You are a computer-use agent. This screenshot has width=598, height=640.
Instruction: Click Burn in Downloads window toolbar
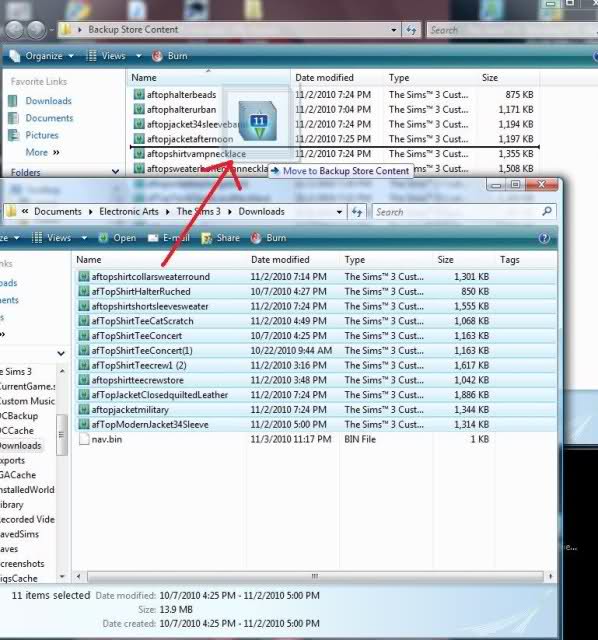click(269, 238)
